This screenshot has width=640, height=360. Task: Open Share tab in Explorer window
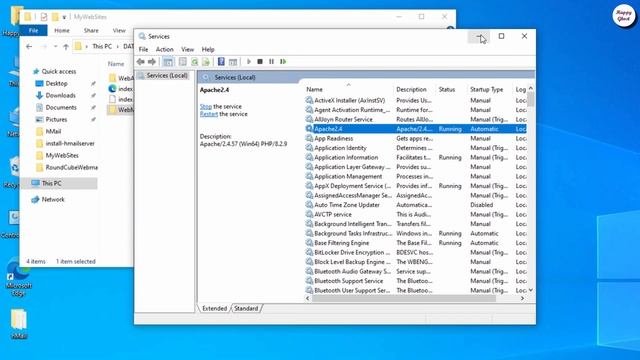(91, 31)
